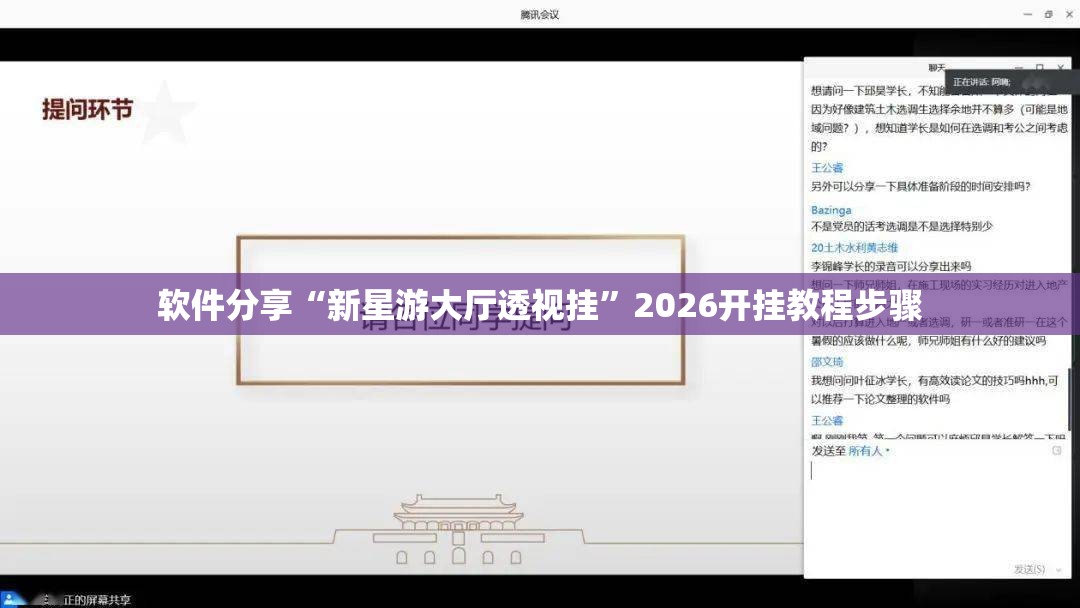Click sender name Bazinga in chat
The height and width of the screenshot is (608, 1080).
(831, 210)
